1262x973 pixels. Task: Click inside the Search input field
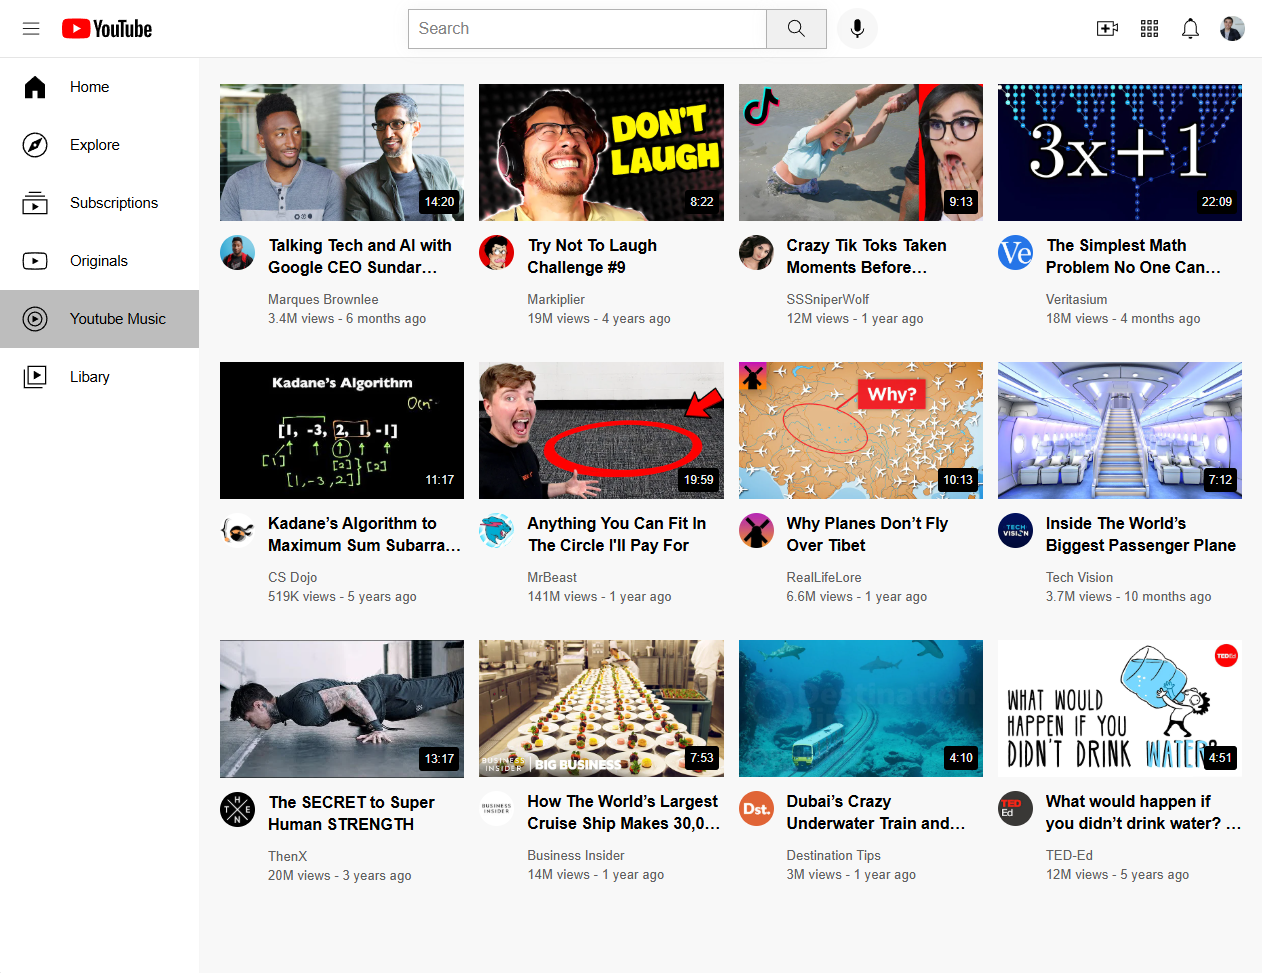pos(587,29)
